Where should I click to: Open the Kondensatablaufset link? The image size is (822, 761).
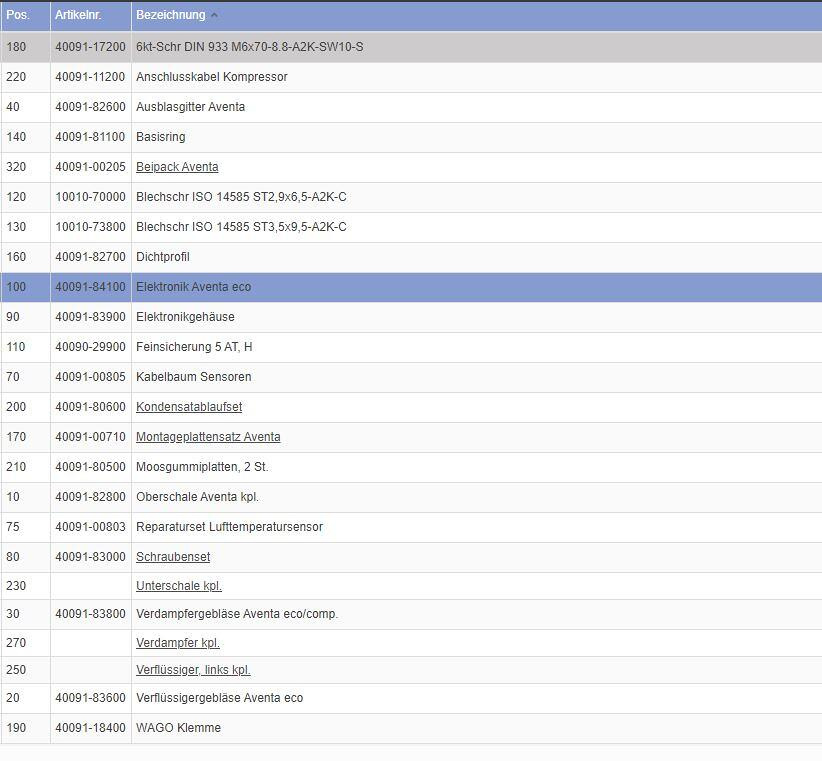(189, 407)
